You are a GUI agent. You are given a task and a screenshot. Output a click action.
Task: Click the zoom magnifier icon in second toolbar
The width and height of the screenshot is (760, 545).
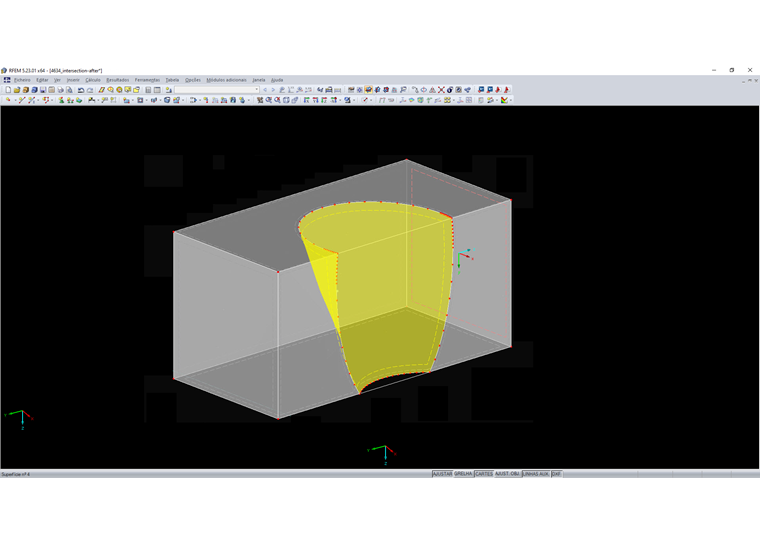coord(269,100)
